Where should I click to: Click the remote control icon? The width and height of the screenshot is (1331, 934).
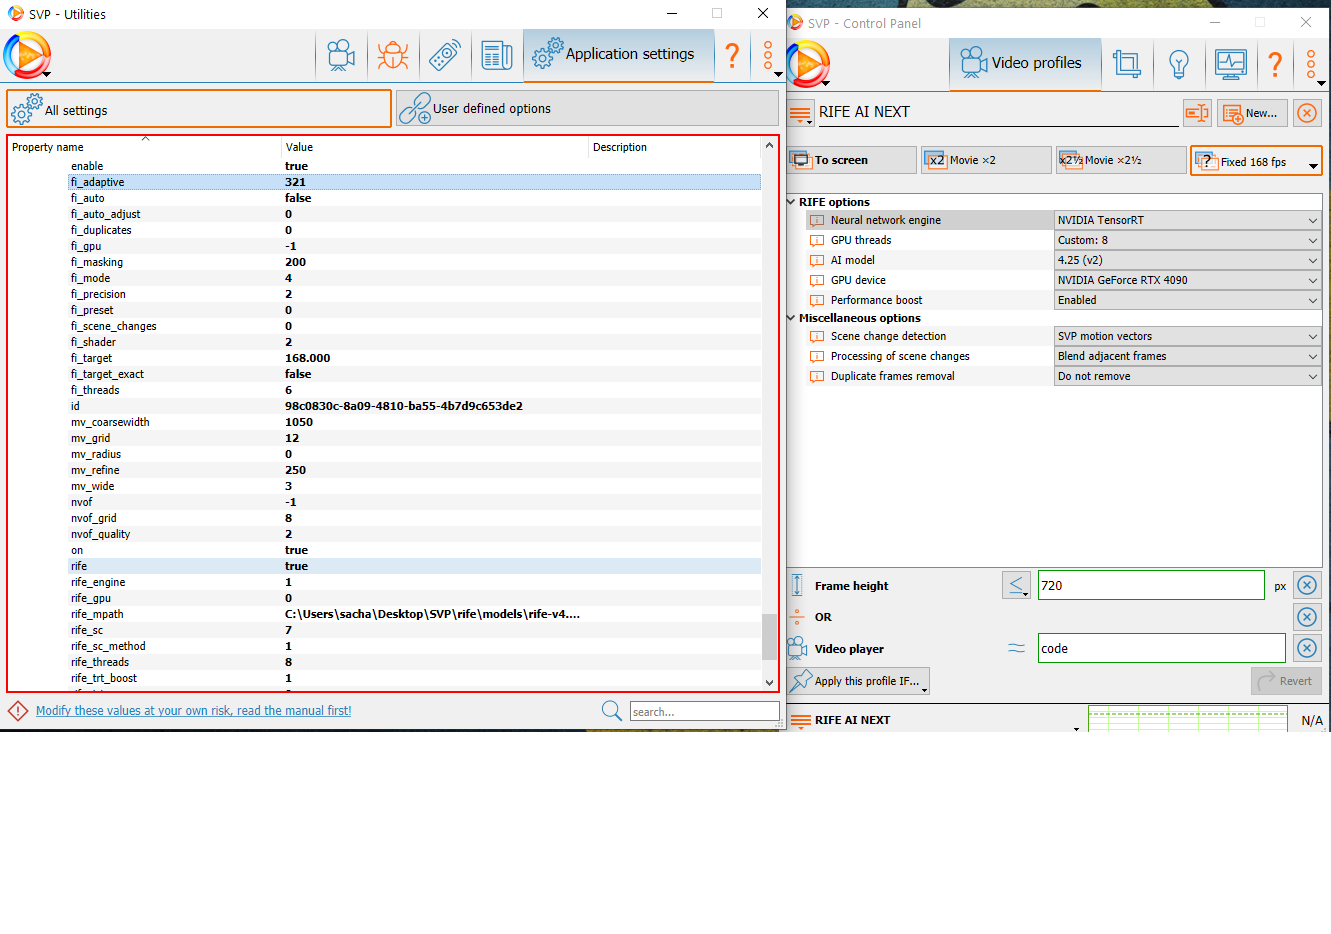[445, 55]
